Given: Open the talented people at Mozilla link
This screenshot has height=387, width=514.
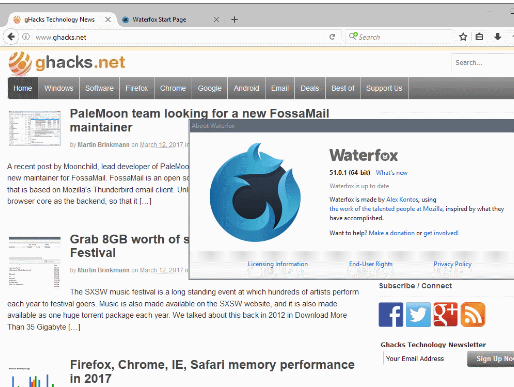Looking at the screenshot, I should pyautogui.click(x=386, y=209).
